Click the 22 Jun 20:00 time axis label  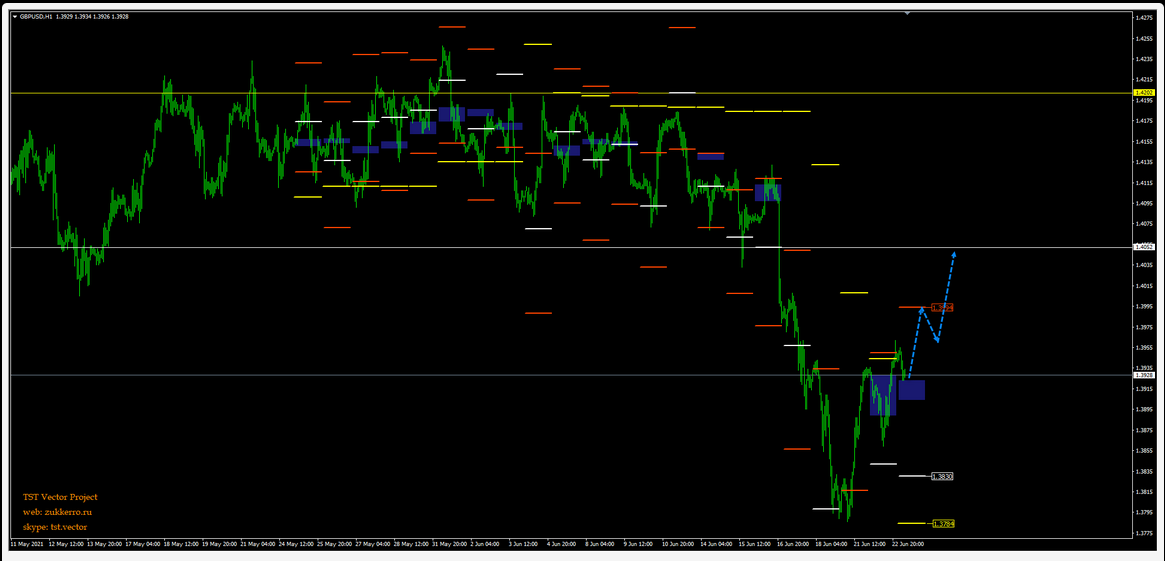pyautogui.click(x=907, y=545)
